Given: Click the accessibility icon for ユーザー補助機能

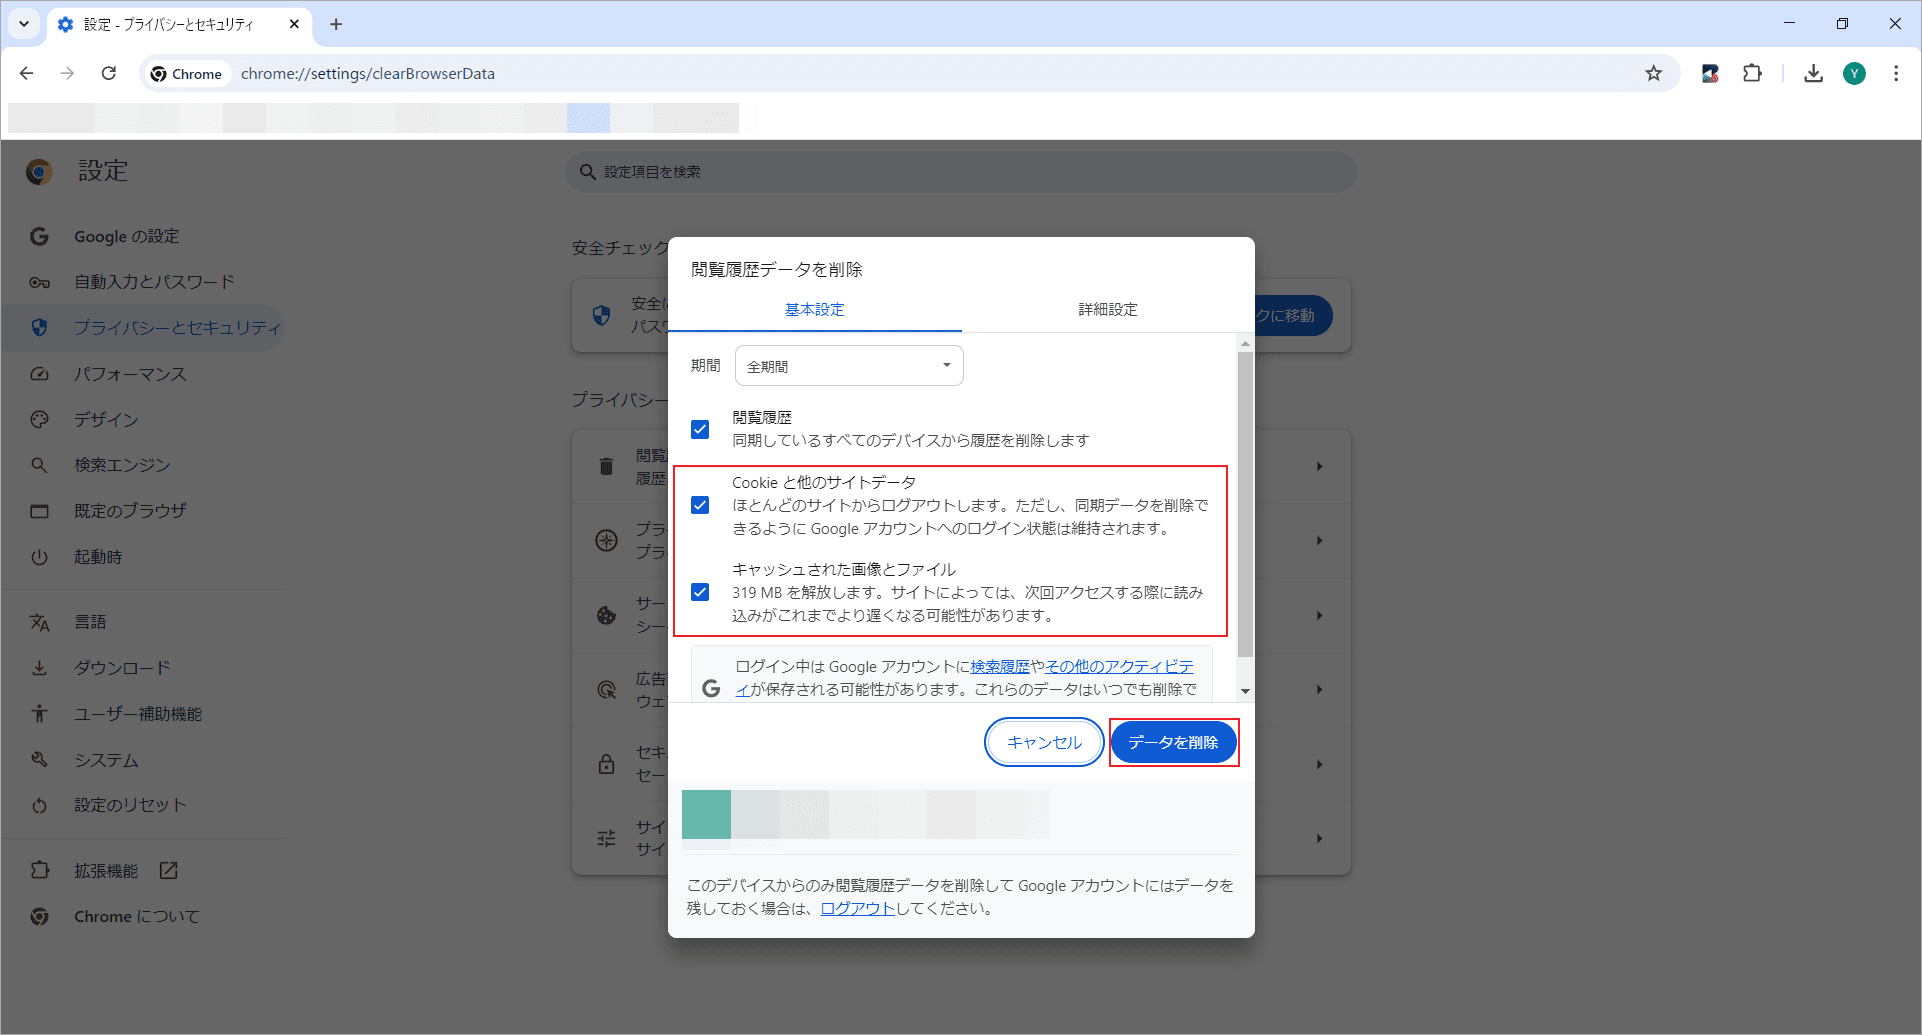Looking at the screenshot, I should [x=39, y=713].
